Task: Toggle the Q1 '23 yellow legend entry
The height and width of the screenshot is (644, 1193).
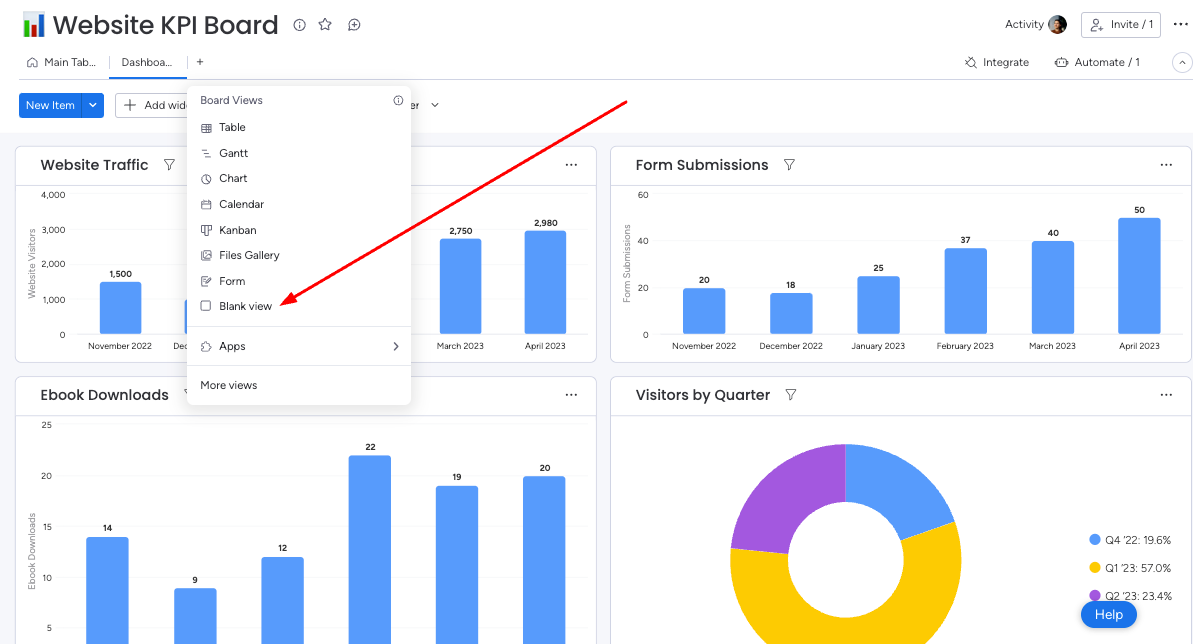Action: click(x=1130, y=568)
